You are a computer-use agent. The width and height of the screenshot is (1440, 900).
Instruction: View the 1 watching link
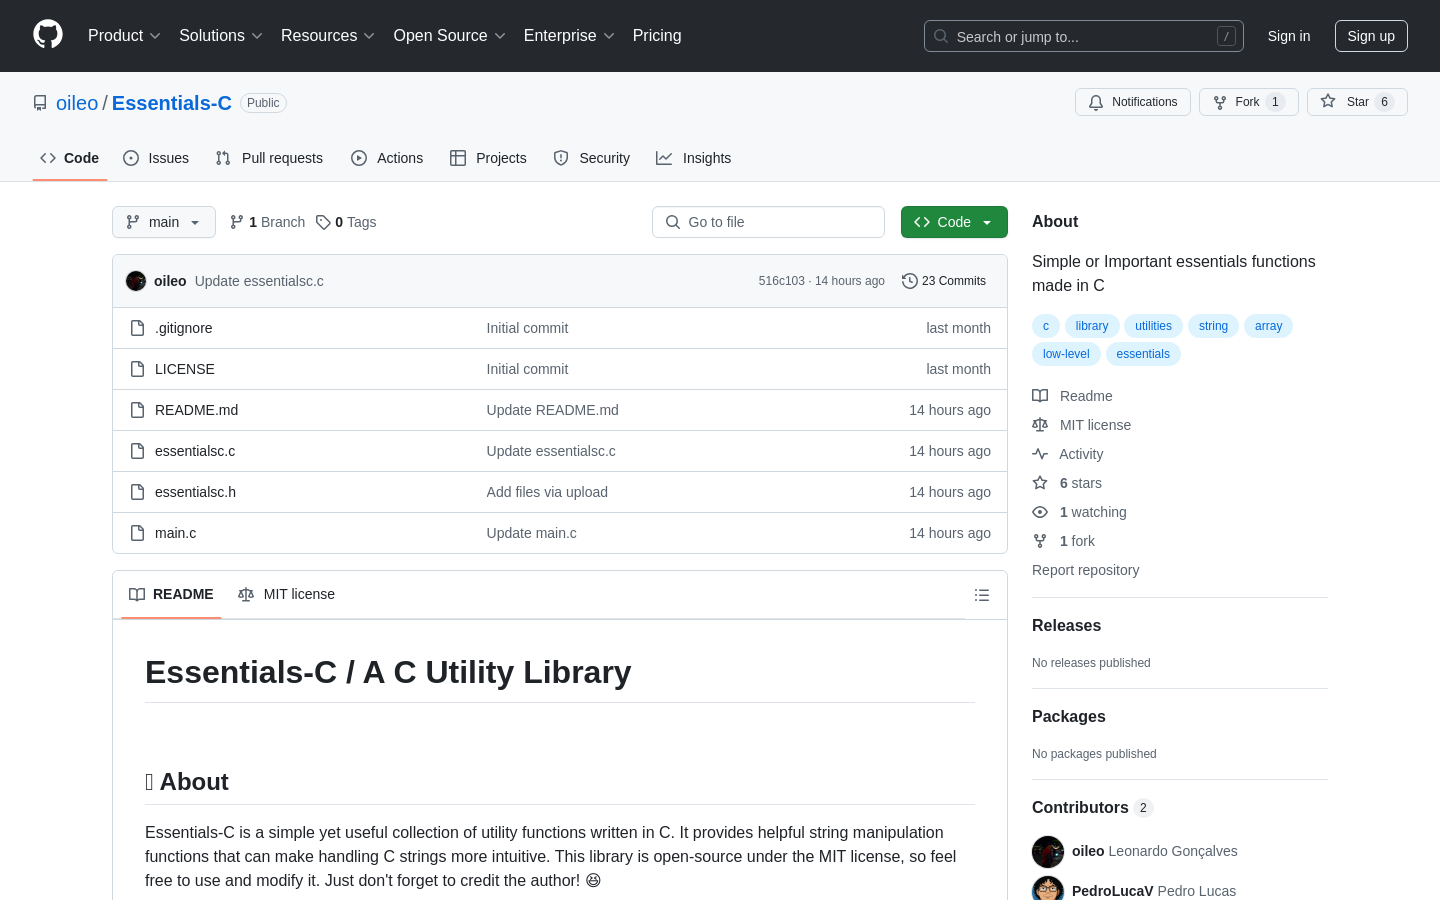tap(1079, 512)
